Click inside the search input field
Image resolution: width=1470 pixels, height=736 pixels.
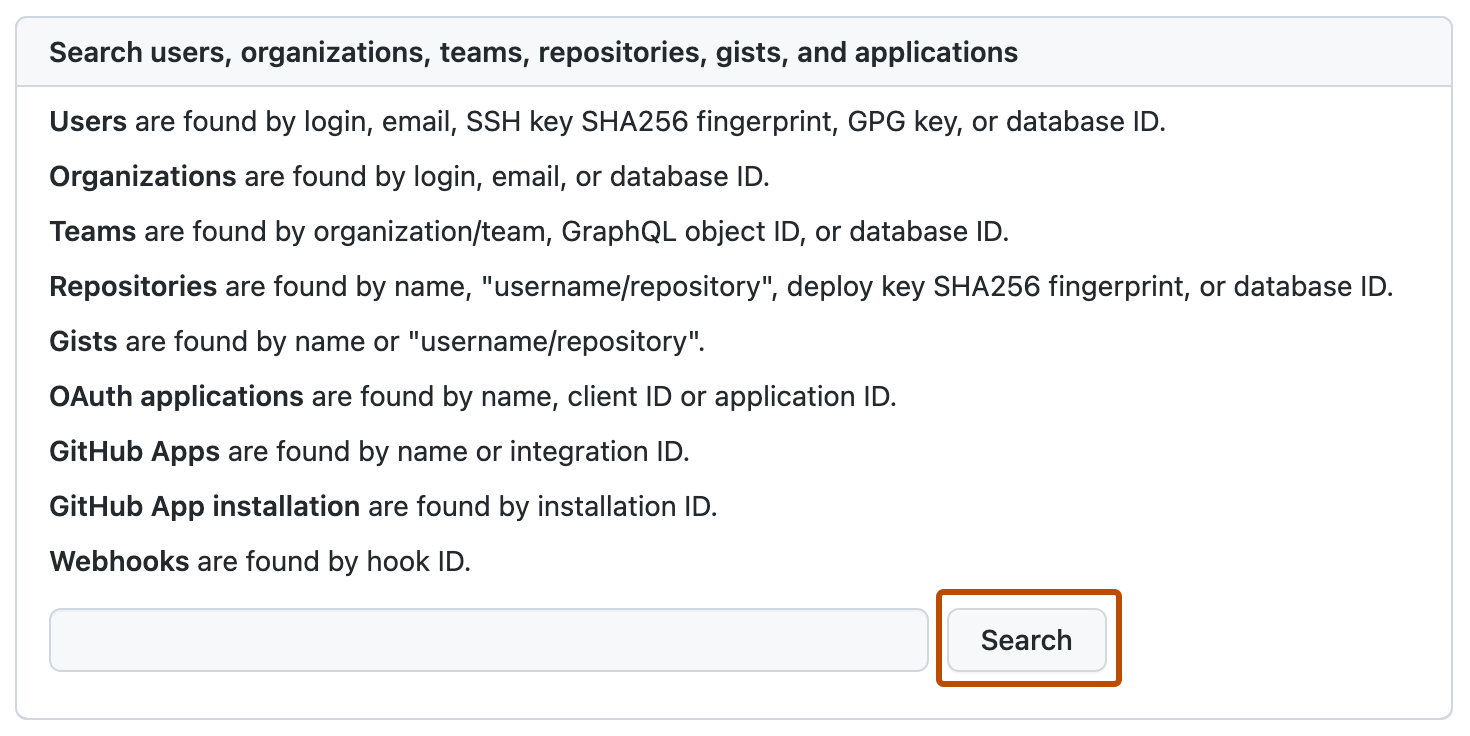pos(488,639)
